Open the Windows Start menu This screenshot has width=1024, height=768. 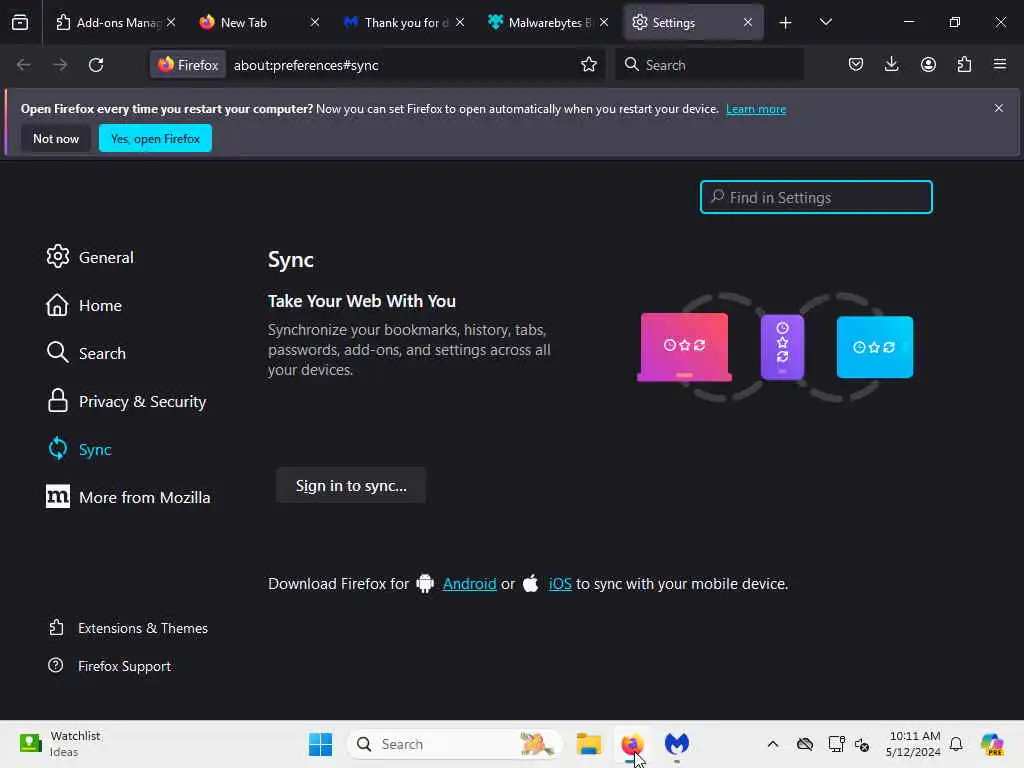[321, 744]
